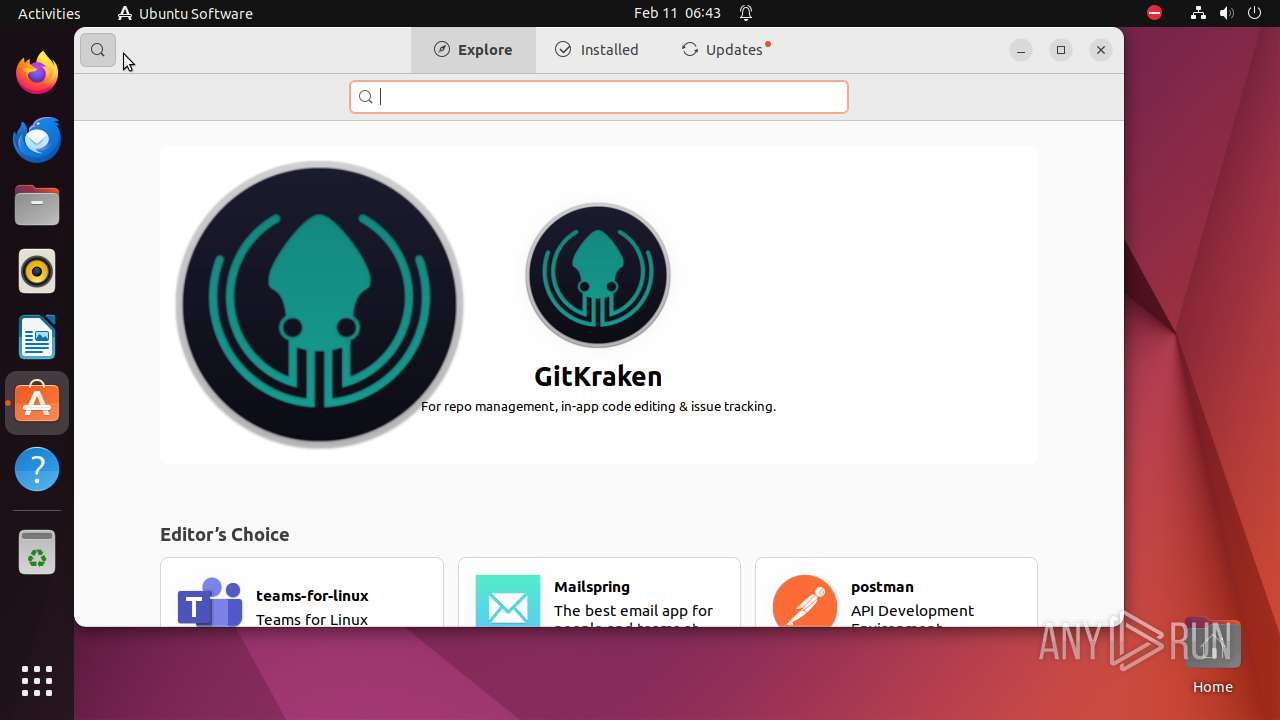
Task: Click the GitKraken description tagline text
Action: [x=598, y=407]
